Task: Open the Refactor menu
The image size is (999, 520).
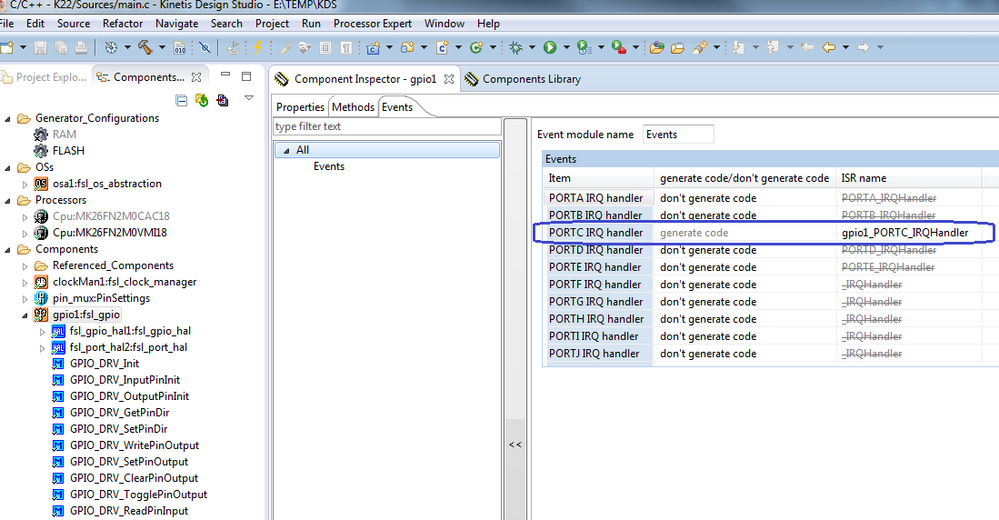Action: 122,24
